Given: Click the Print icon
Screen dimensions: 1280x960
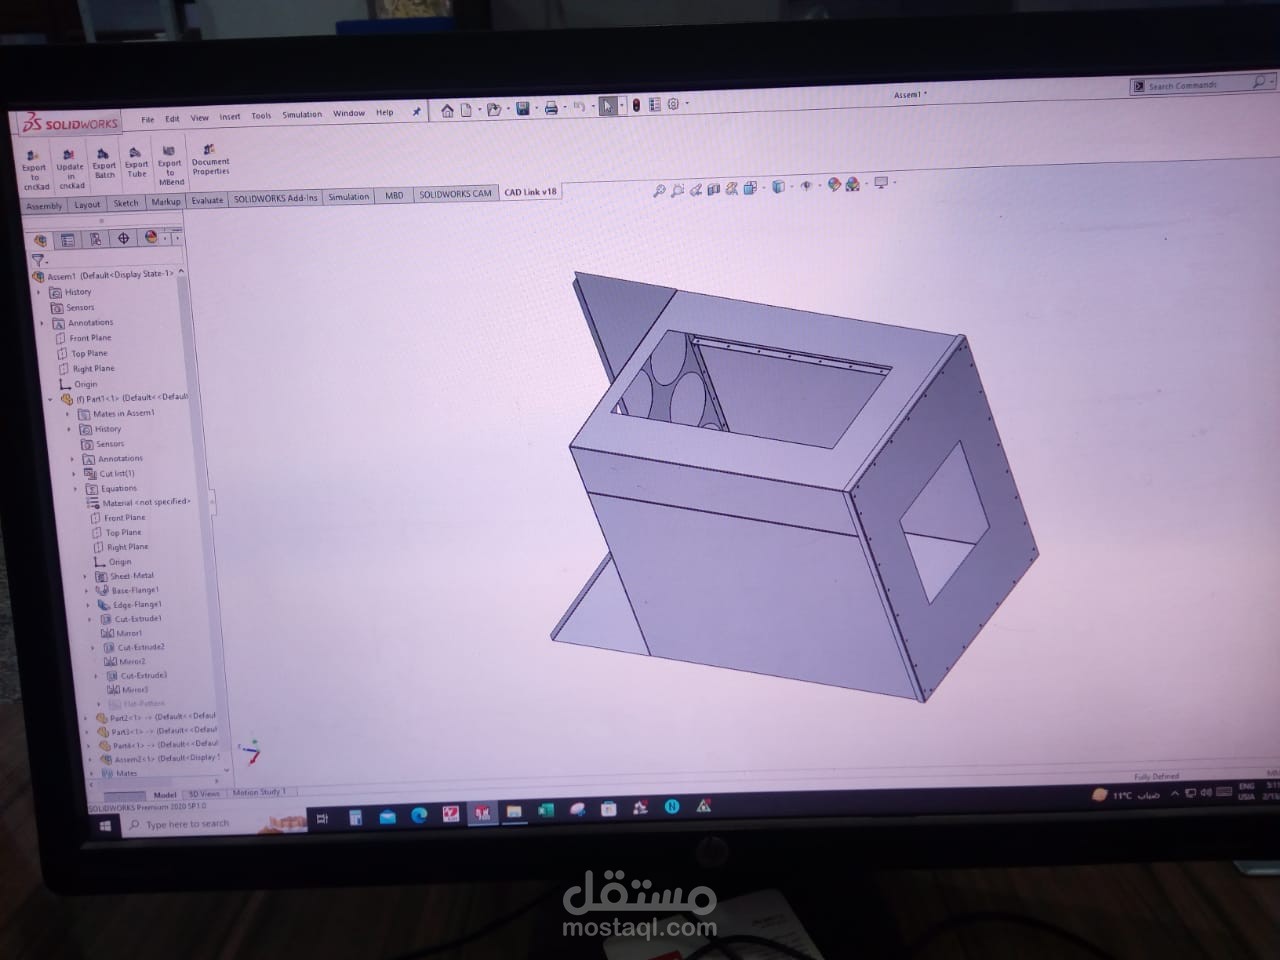Looking at the screenshot, I should 550,108.
